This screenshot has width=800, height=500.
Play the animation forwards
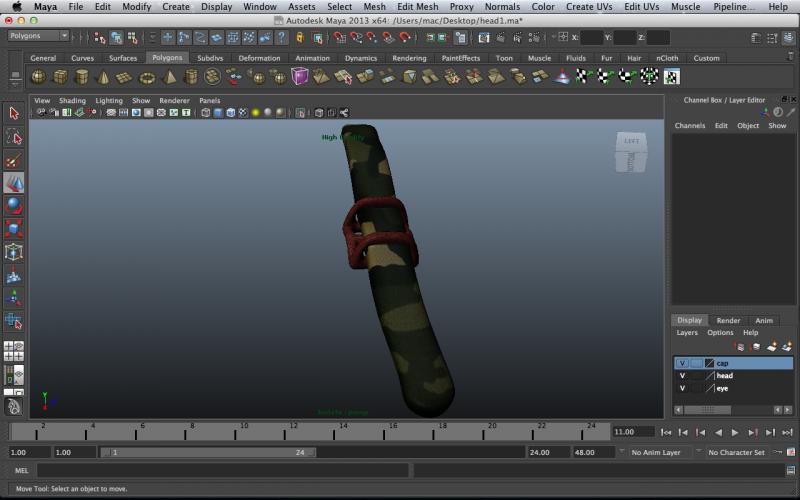coord(735,432)
